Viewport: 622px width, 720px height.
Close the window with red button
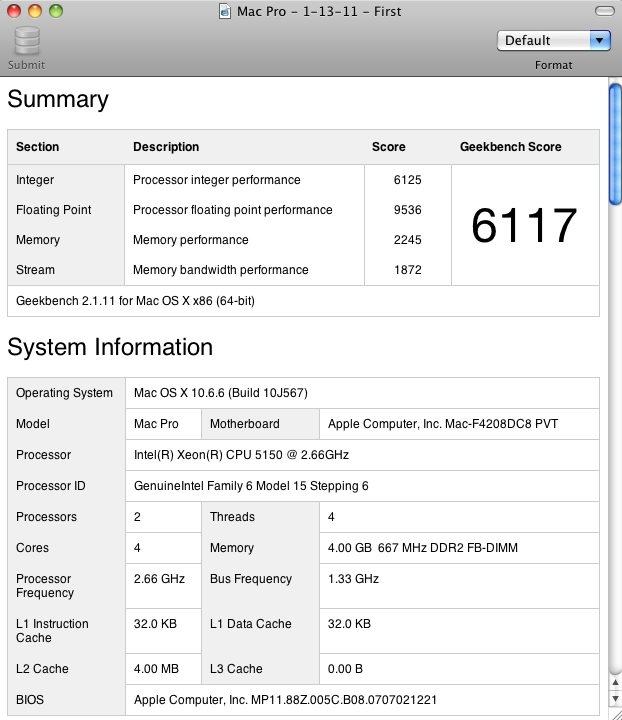pos(14,11)
